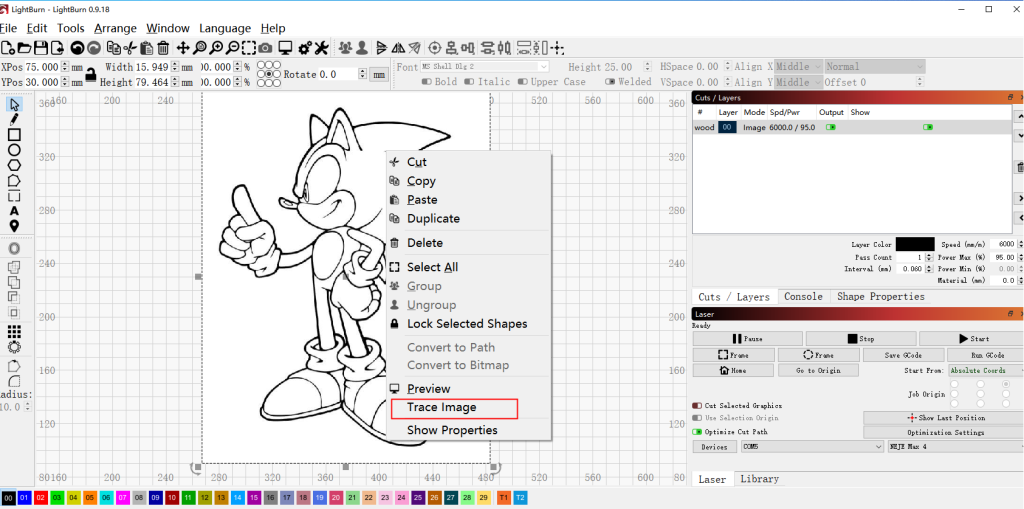
Task: Select the Draw Lines pencil tool
Action: (14, 119)
